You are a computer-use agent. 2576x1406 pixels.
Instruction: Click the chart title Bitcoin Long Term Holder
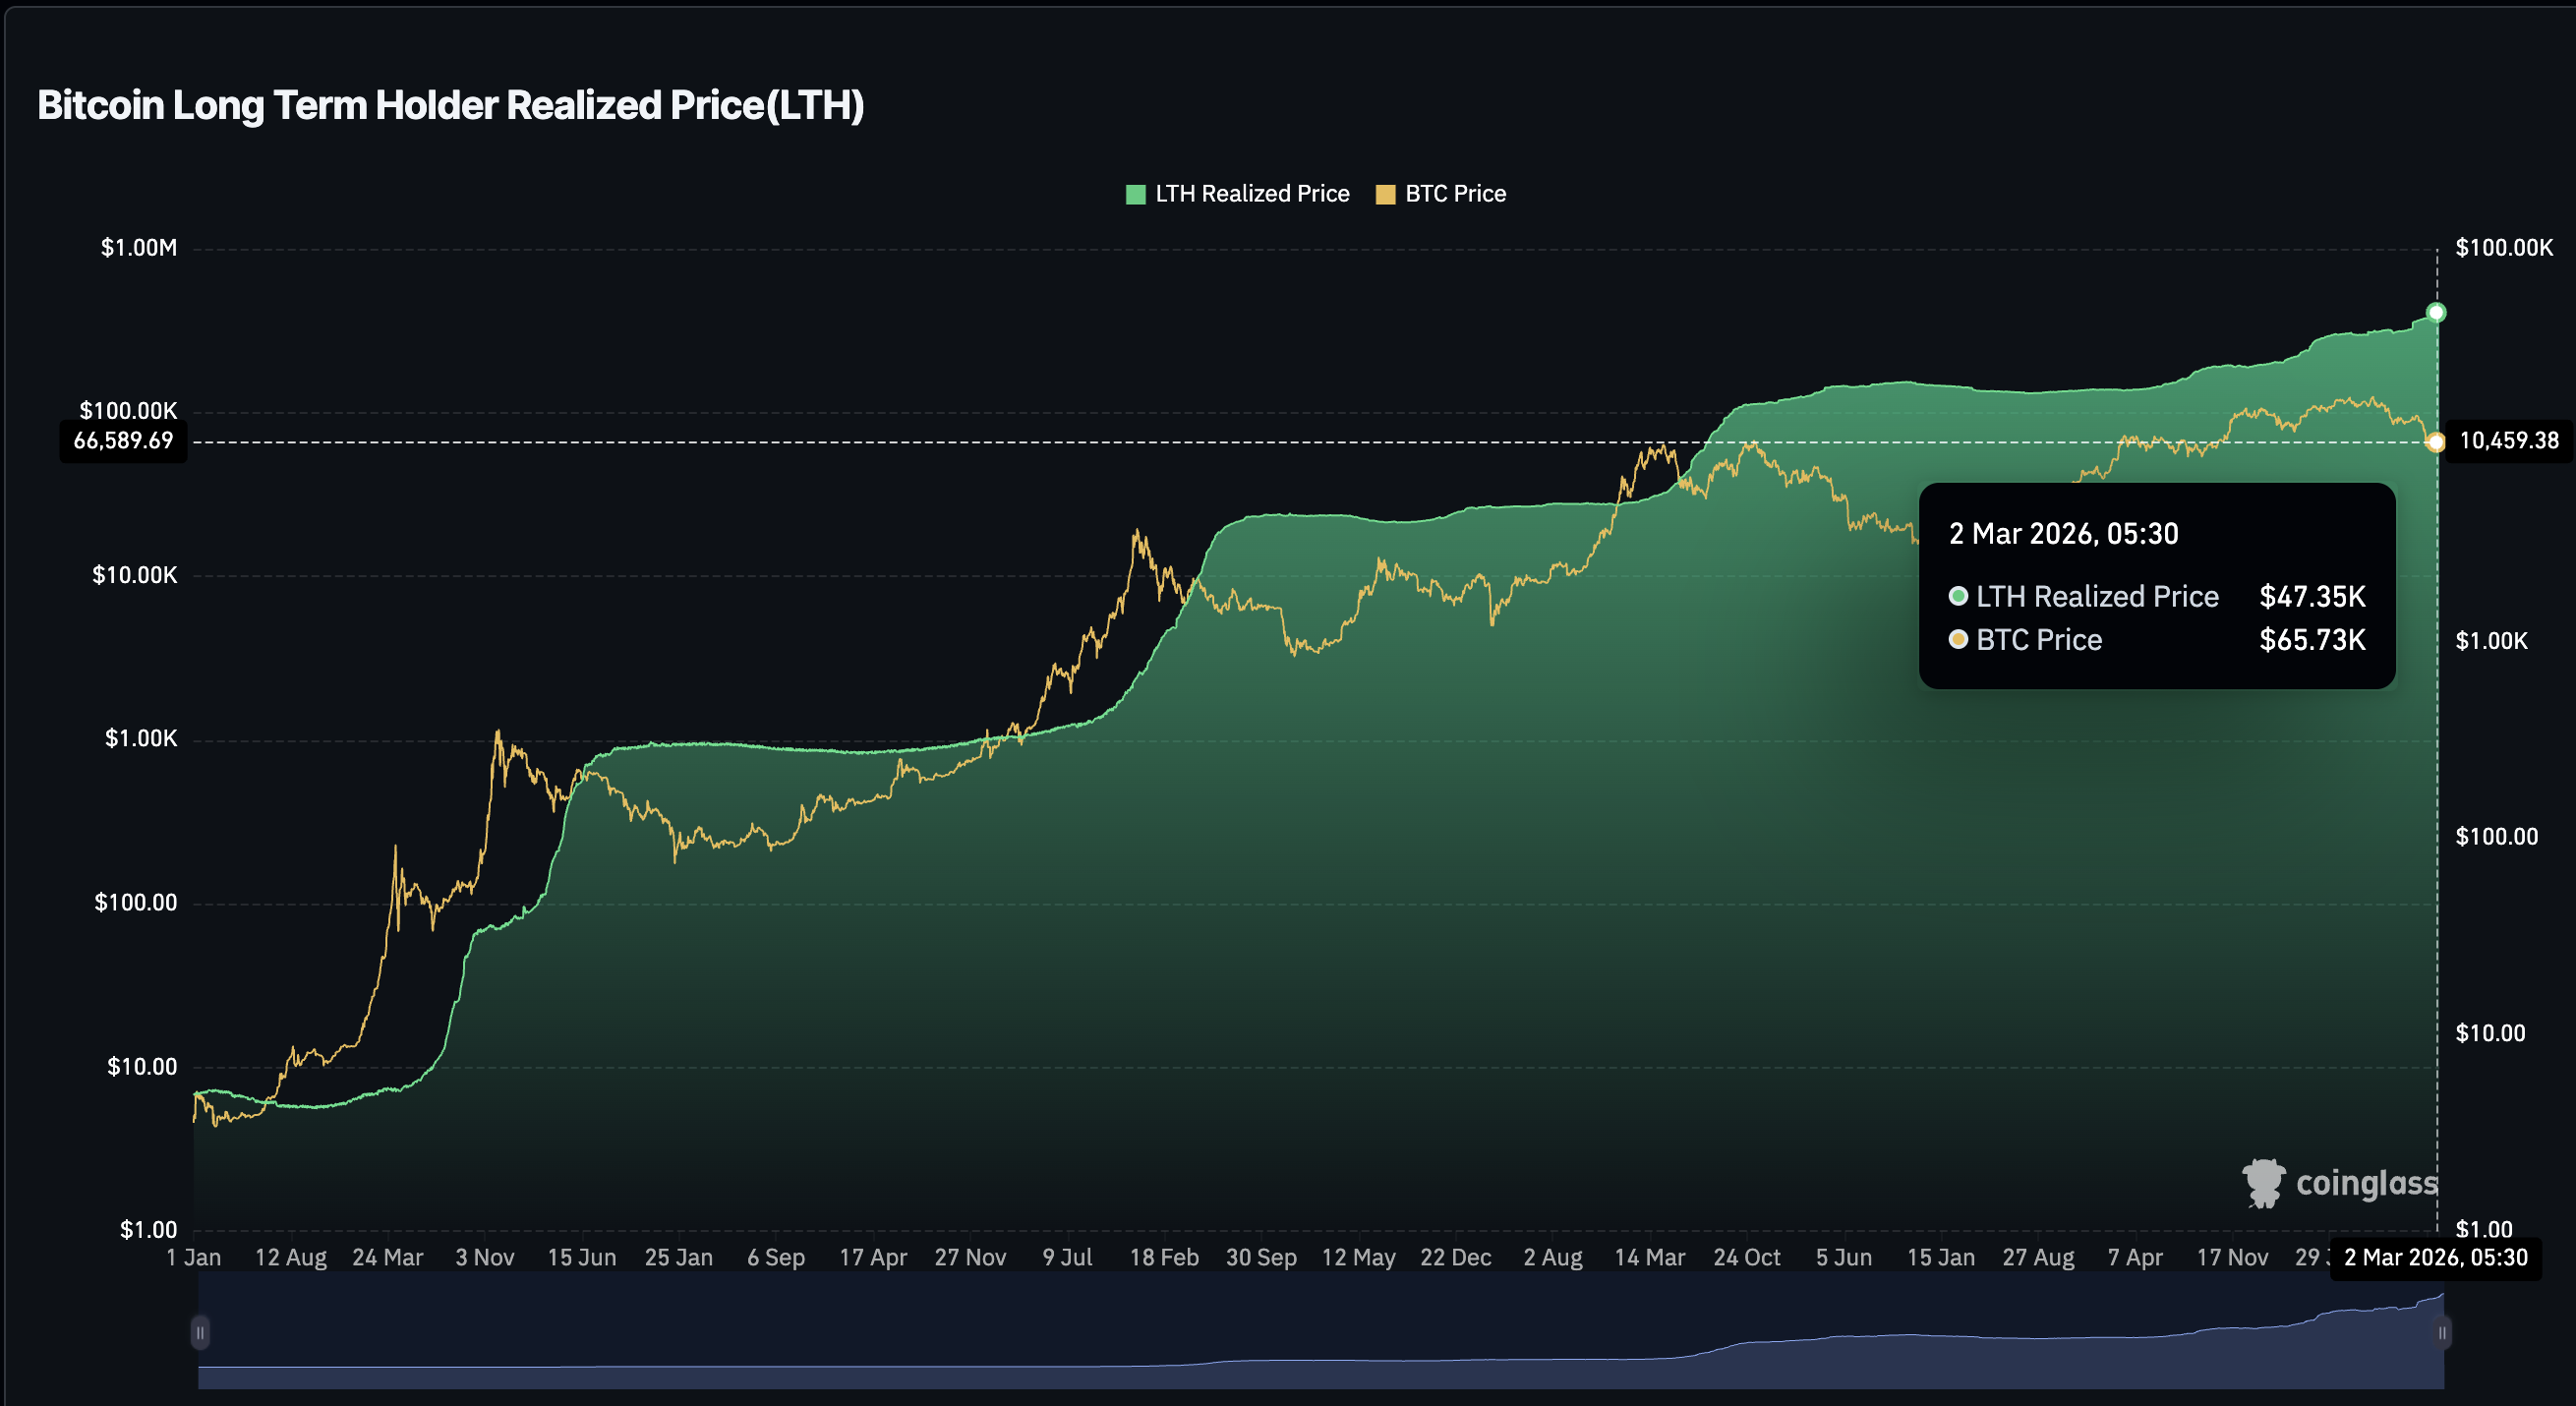450,105
